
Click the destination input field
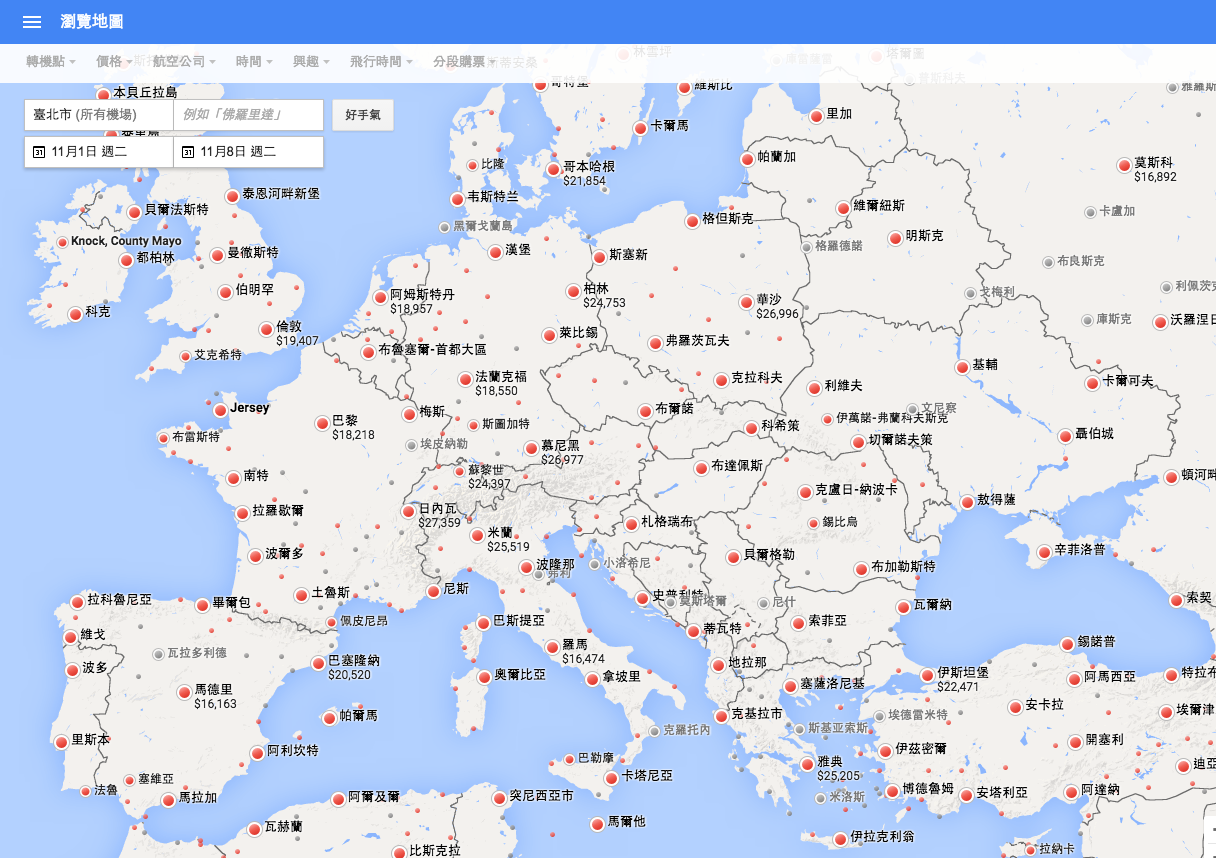pos(248,115)
